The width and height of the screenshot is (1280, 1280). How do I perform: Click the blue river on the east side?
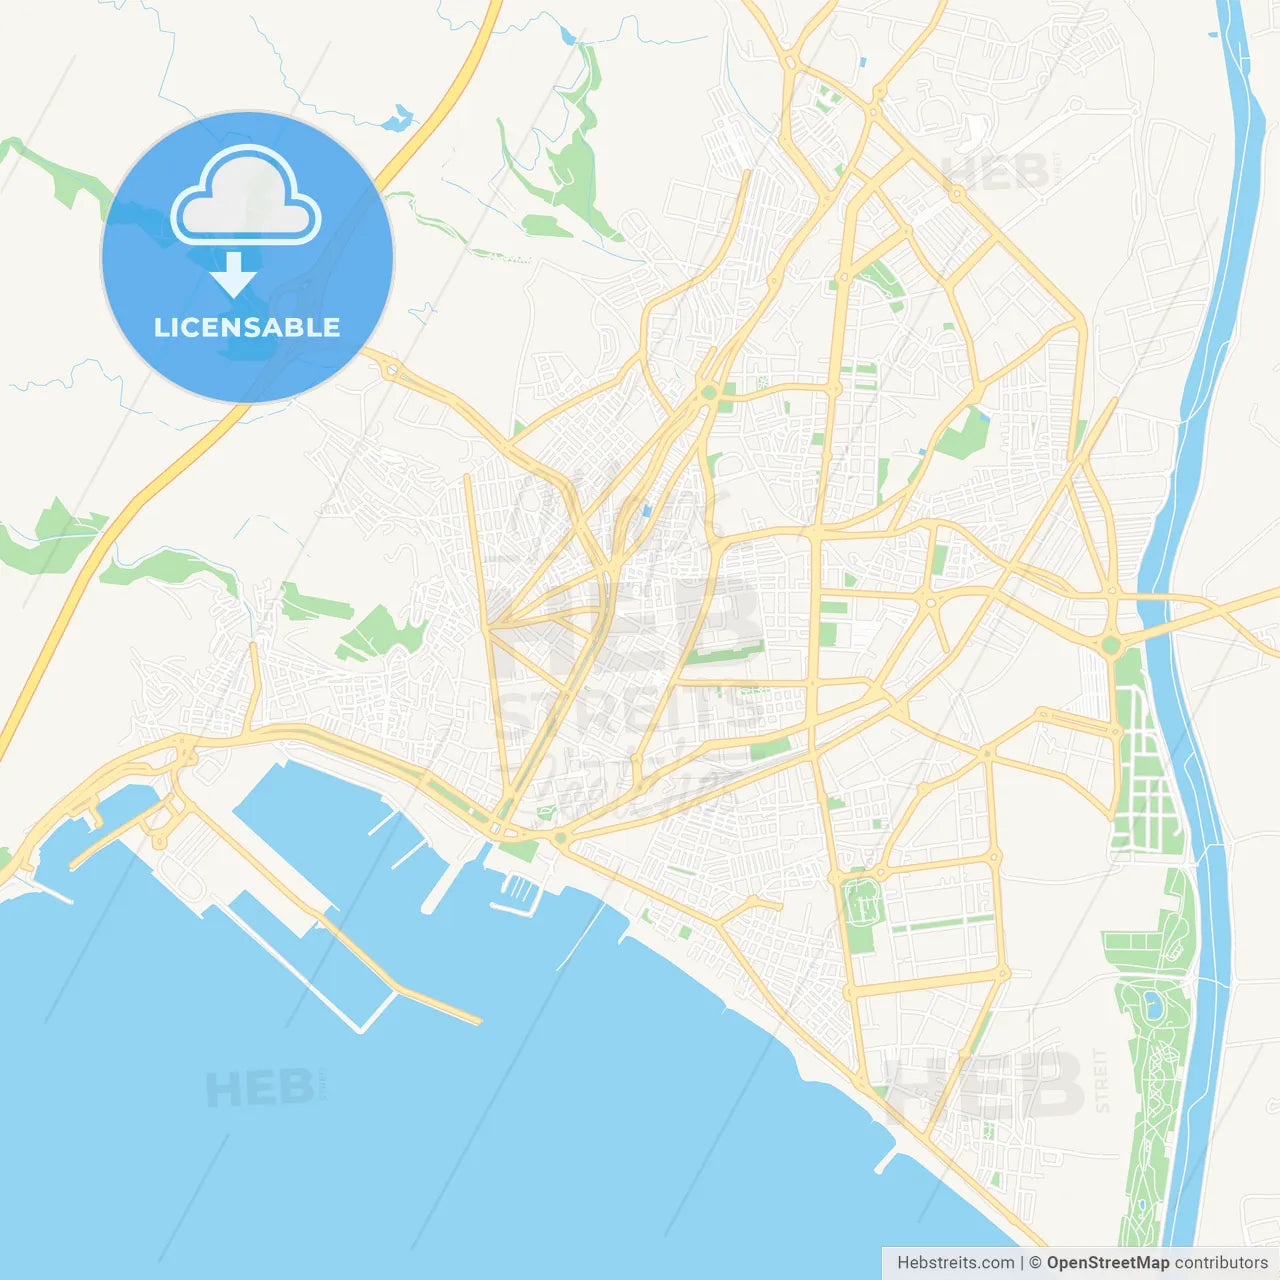pyautogui.click(x=1195, y=640)
